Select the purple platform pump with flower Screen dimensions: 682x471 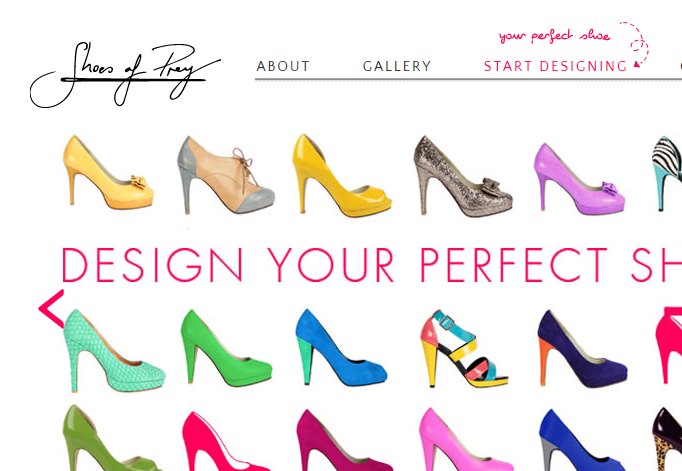[x=579, y=179]
